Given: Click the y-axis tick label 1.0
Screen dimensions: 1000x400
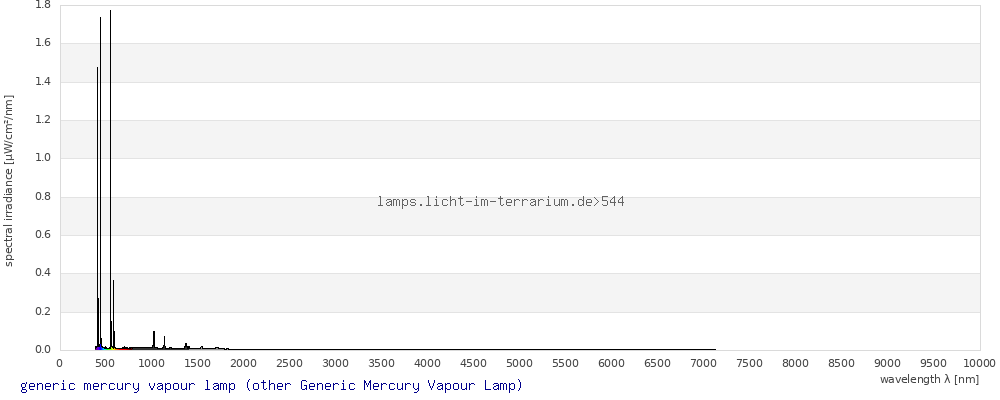Looking at the screenshot, I should tap(43, 158).
